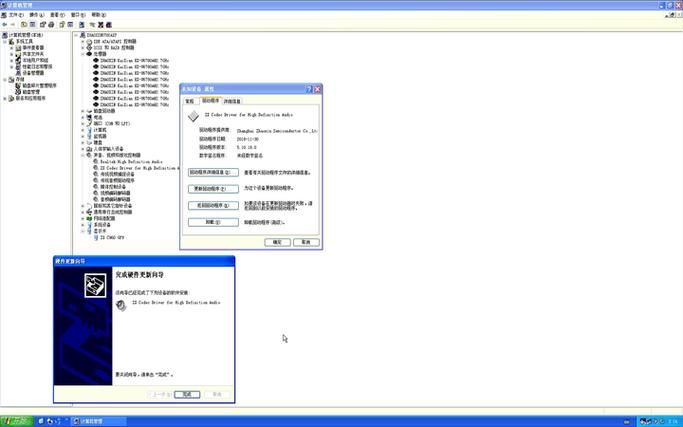Click the back arrow in the toolbar
683x427 pixels.
pyautogui.click(x=7, y=26)
